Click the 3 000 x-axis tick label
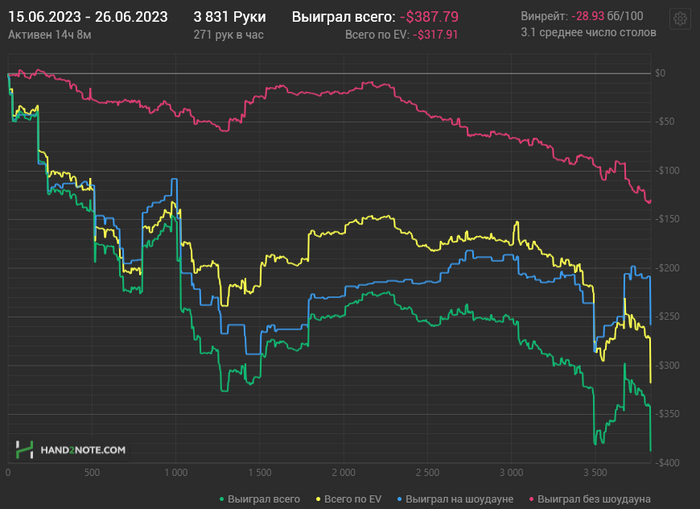 [512, 472]
